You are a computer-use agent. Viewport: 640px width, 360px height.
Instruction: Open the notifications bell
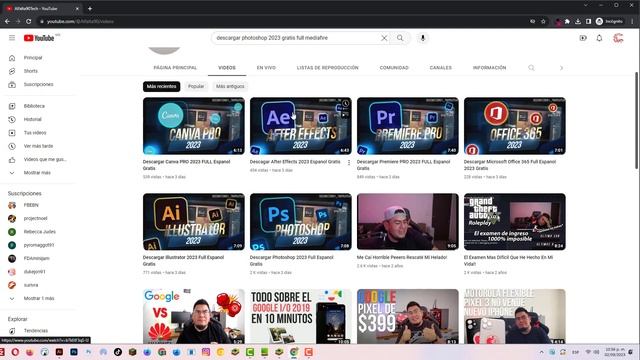pos(599,38)
